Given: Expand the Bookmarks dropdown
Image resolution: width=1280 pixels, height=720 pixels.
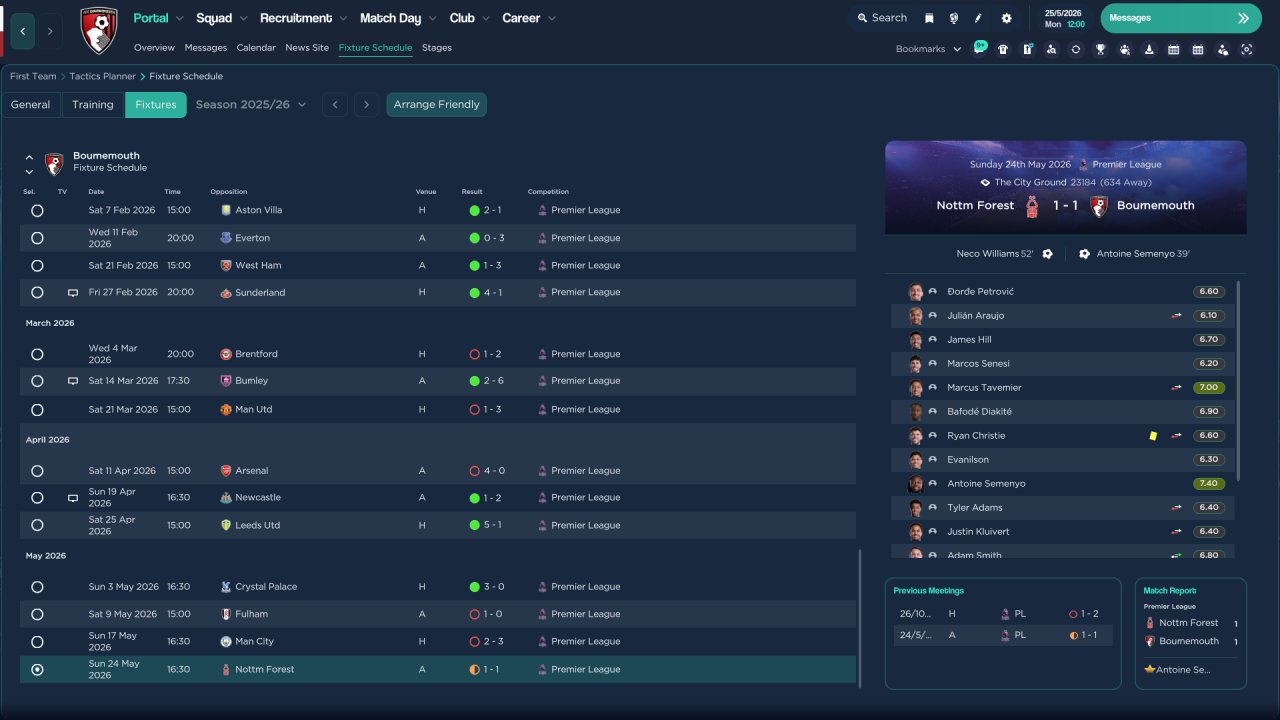Looking at the screenshot, I should point(929,49).
